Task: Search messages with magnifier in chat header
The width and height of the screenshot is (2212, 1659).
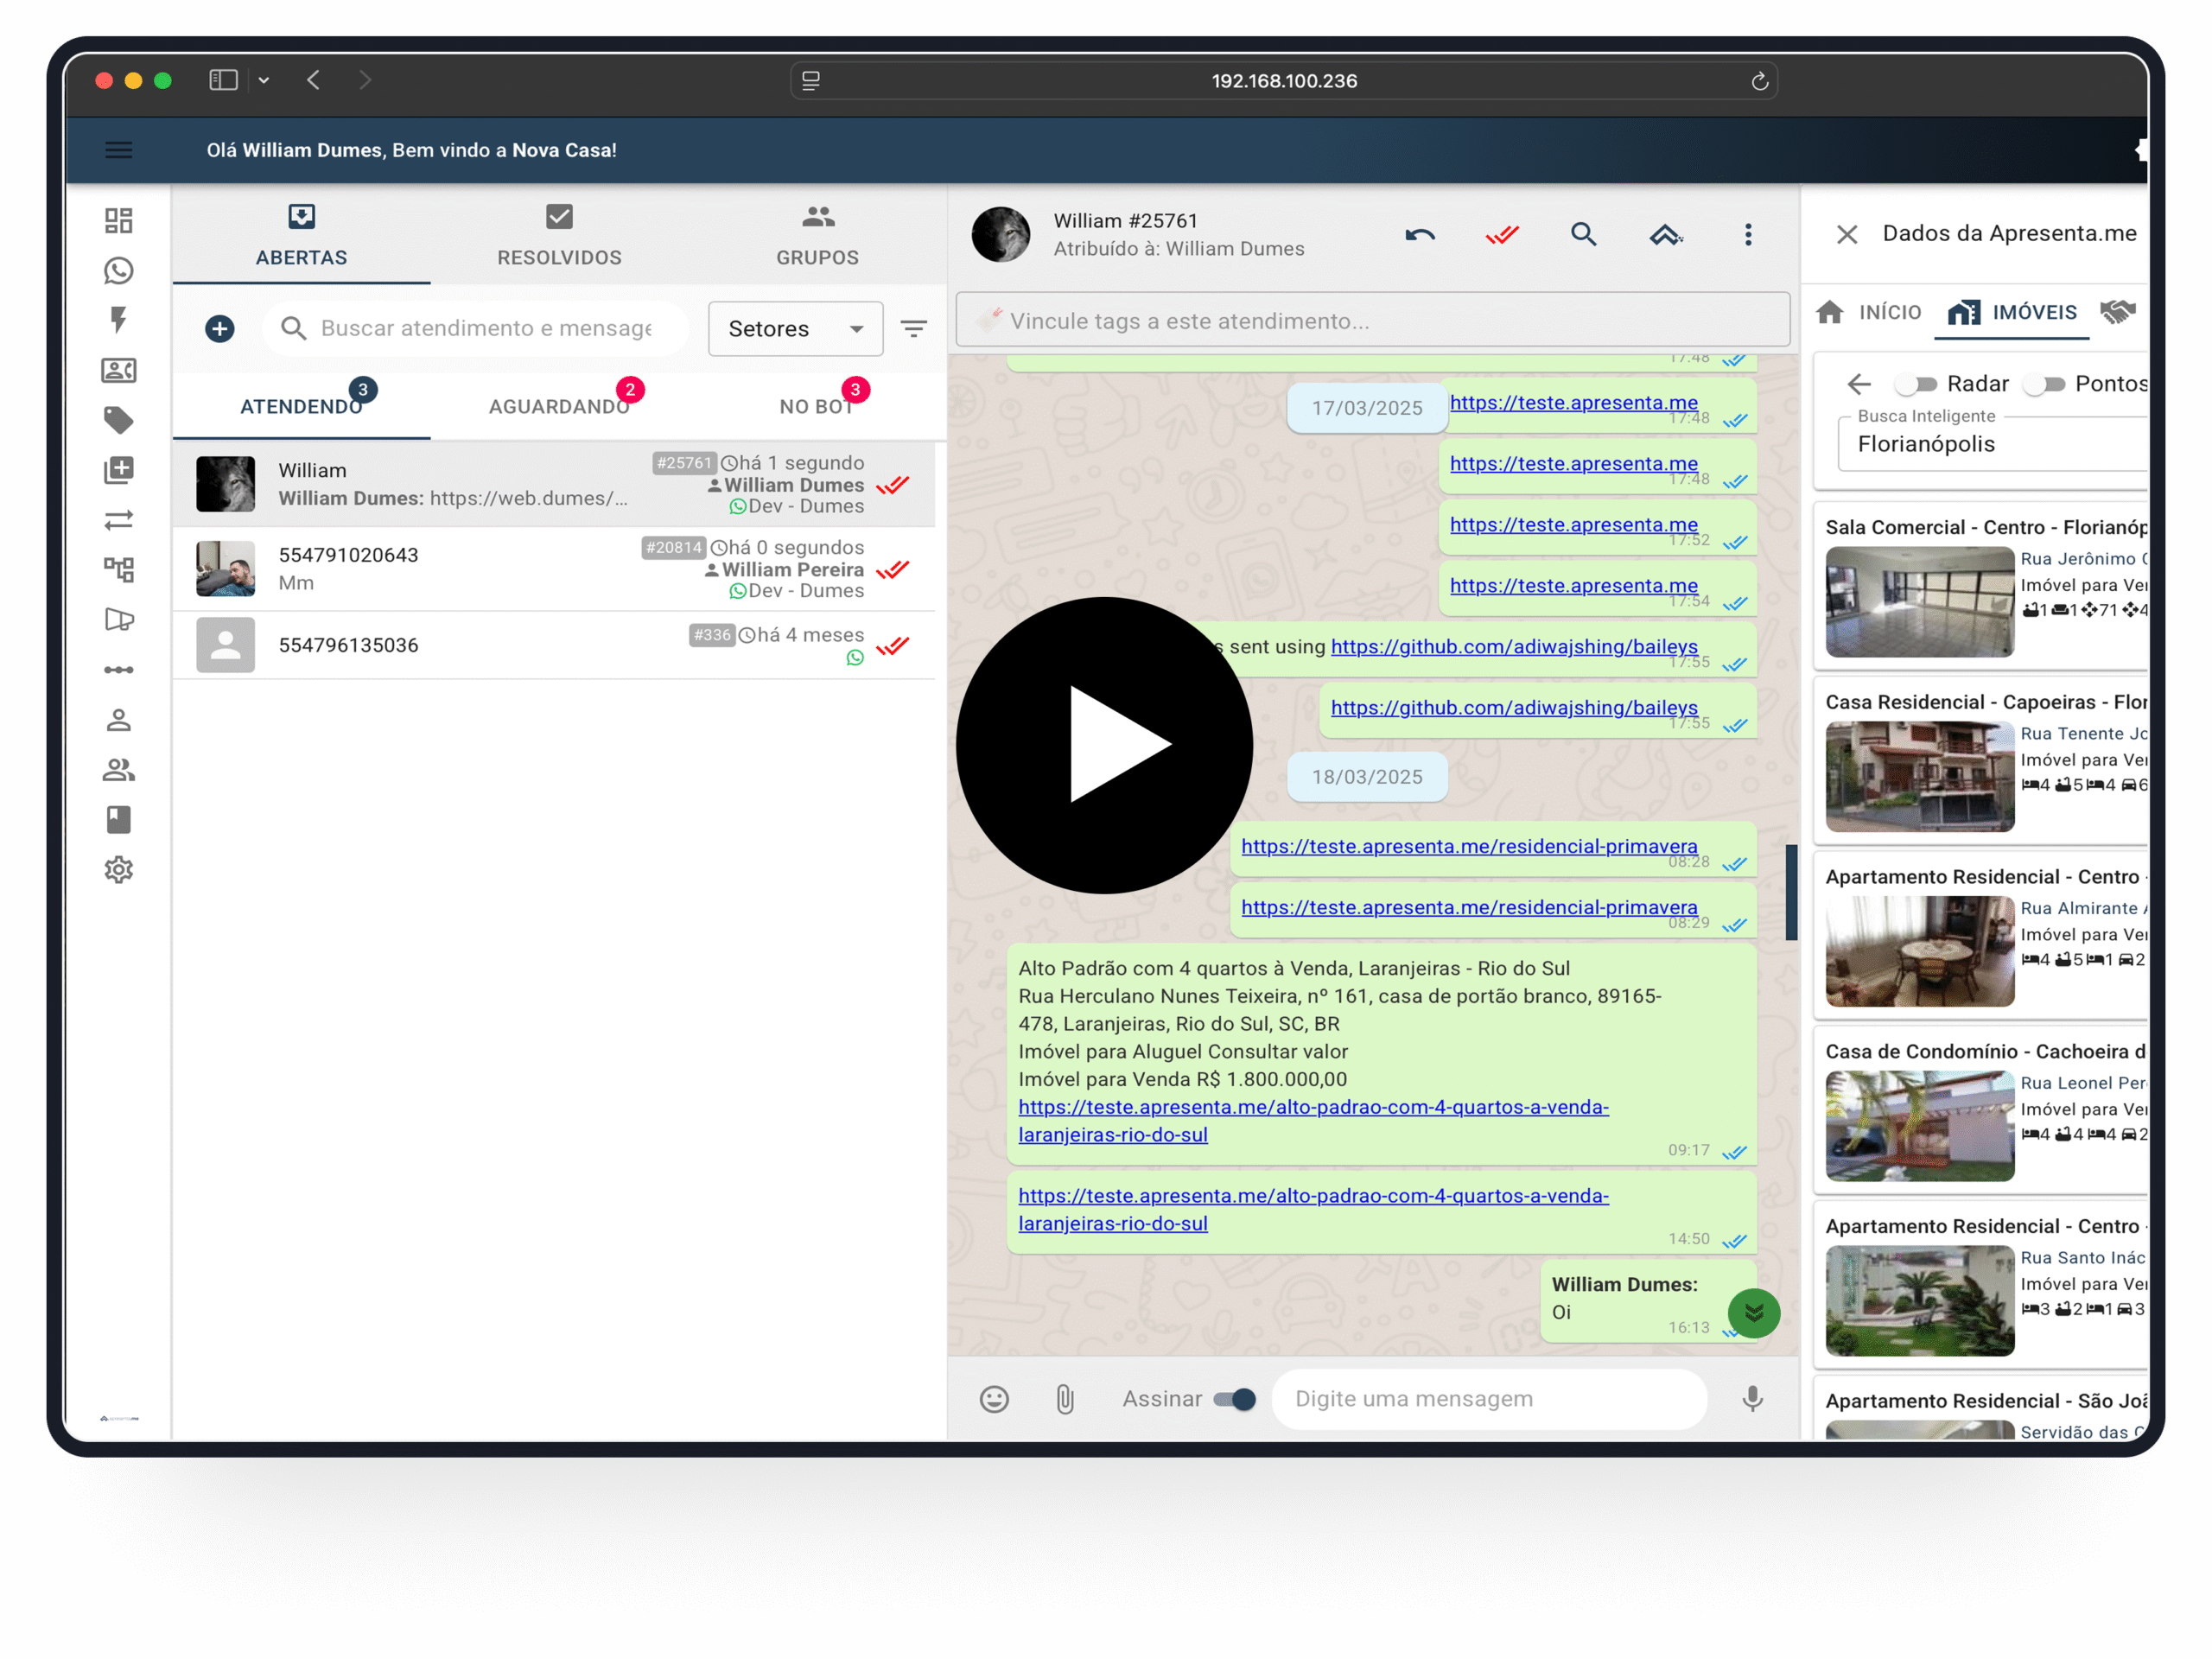Action: [x=1583, y=235]
